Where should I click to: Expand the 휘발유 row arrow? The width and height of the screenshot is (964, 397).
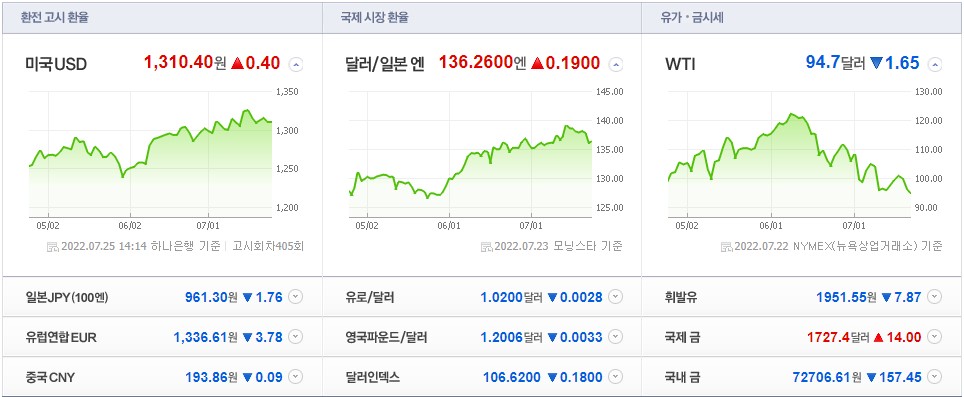934,297
